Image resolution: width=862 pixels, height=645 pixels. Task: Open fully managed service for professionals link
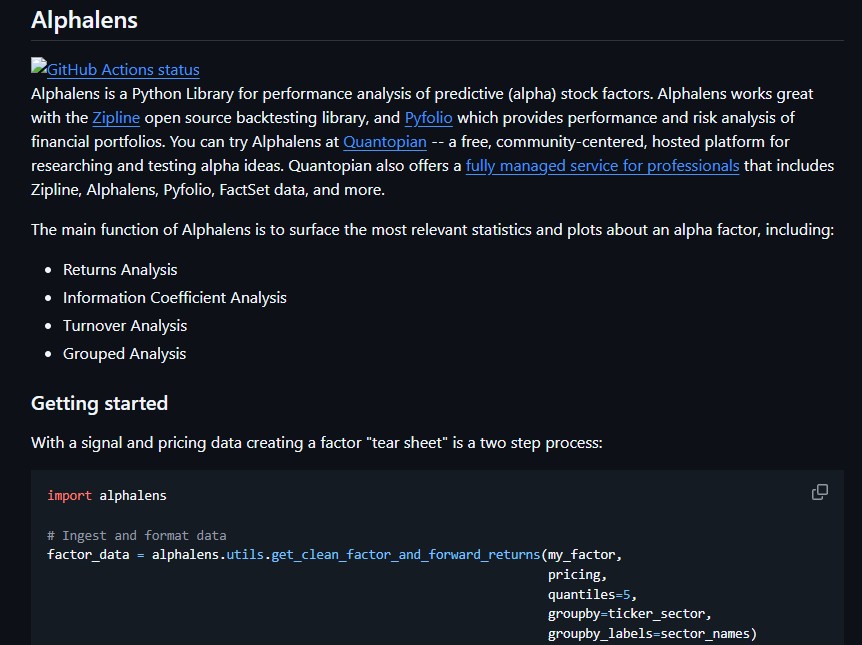602,166
